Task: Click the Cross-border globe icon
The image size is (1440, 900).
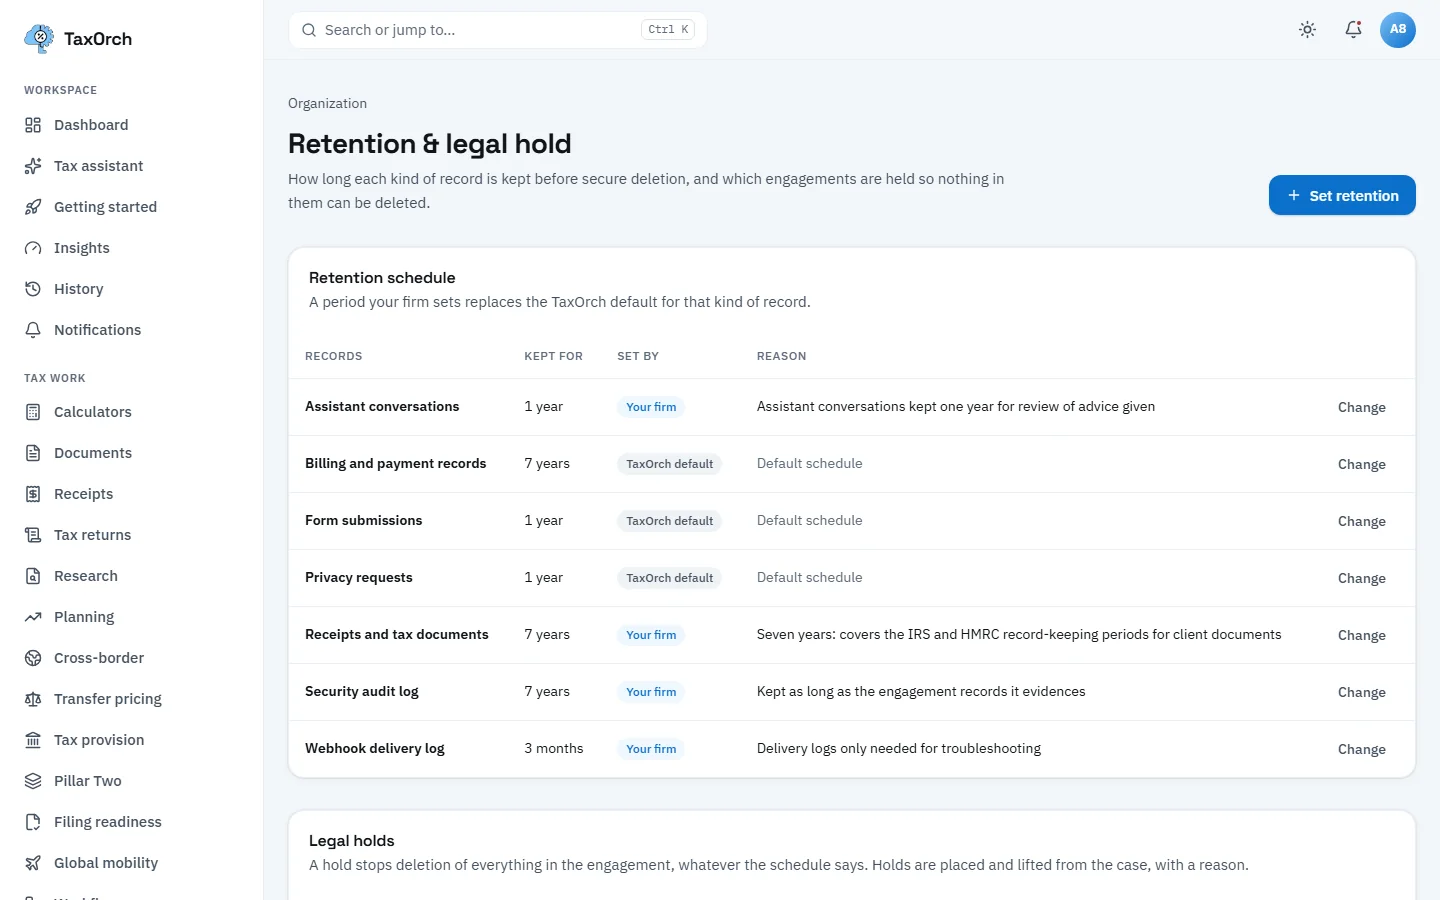Action: (x=33, y=658)
